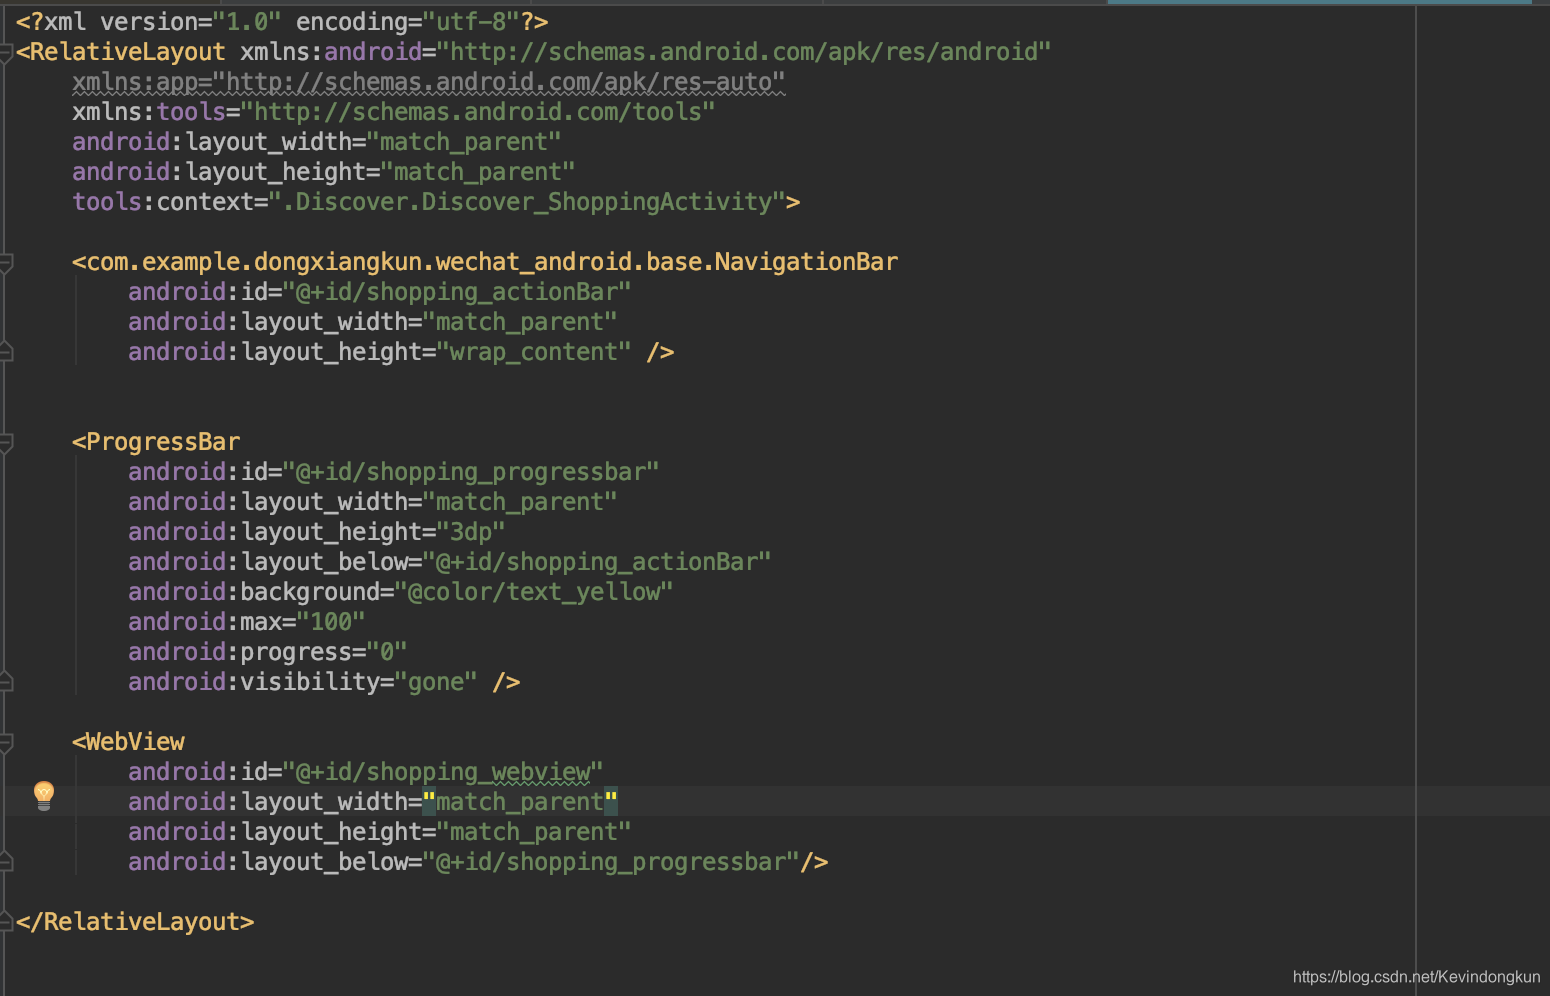Click the xmlns:android schema URL value

click(x=744, y=52)
